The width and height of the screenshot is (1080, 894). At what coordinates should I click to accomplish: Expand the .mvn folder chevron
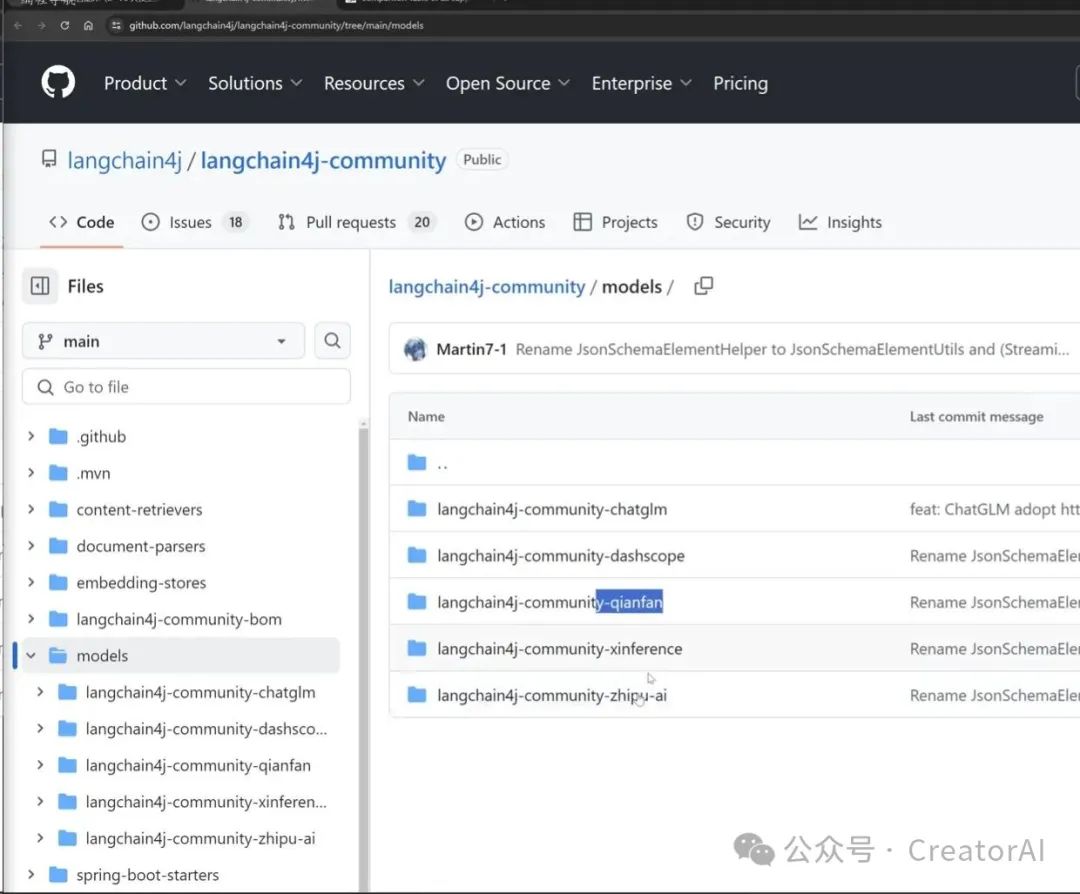[x=31, y=472]
